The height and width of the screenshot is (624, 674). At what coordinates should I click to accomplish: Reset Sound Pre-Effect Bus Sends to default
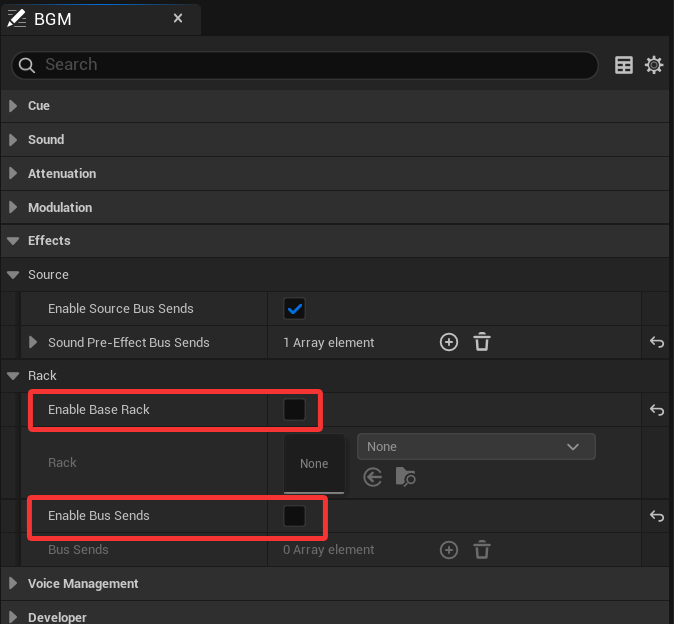[x=657, y=342]
